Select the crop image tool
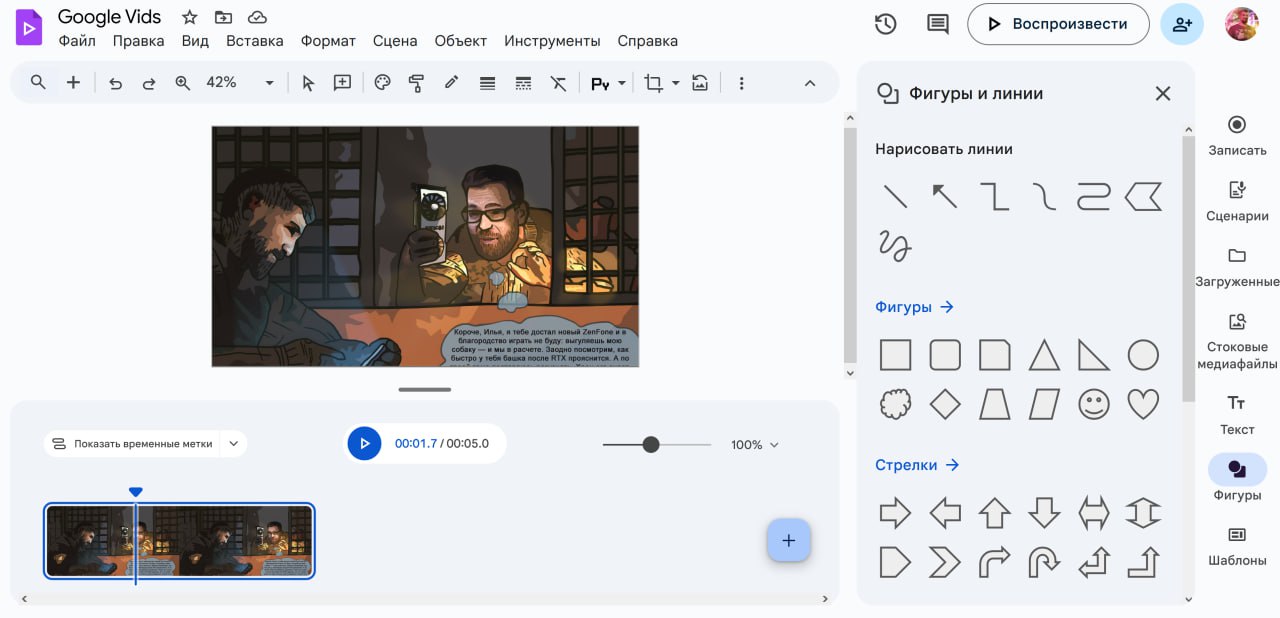Viewport: 1280px width, 618px height. pos(653,83)
